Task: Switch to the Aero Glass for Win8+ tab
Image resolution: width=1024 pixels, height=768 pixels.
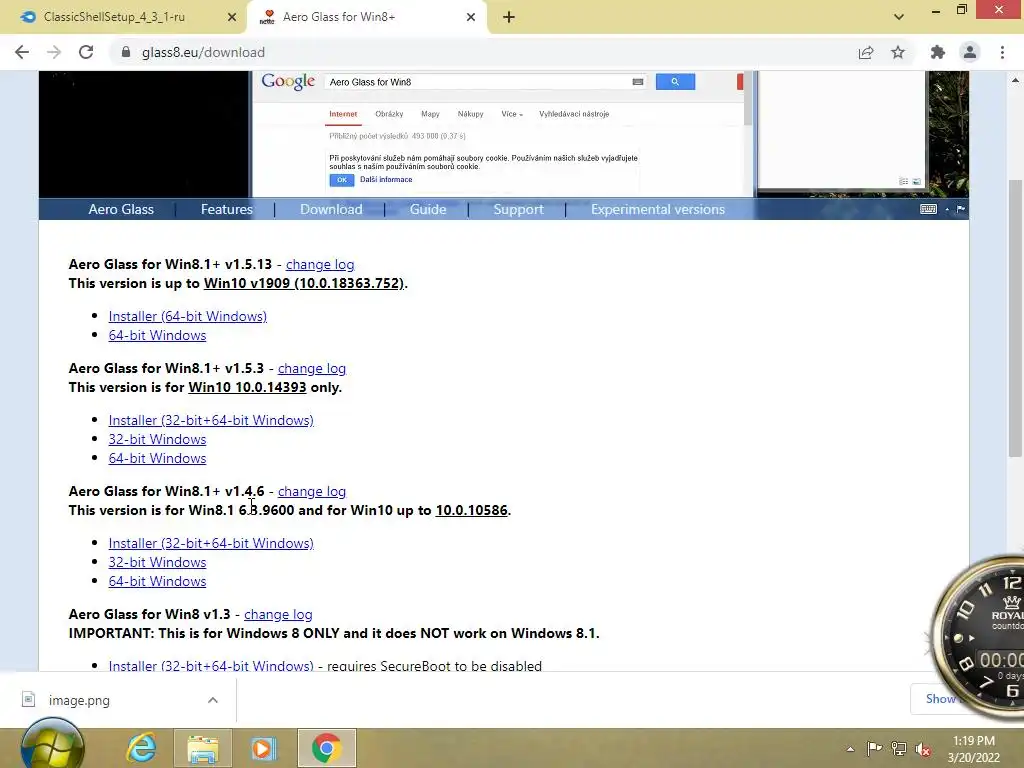Action: [366, 17]
